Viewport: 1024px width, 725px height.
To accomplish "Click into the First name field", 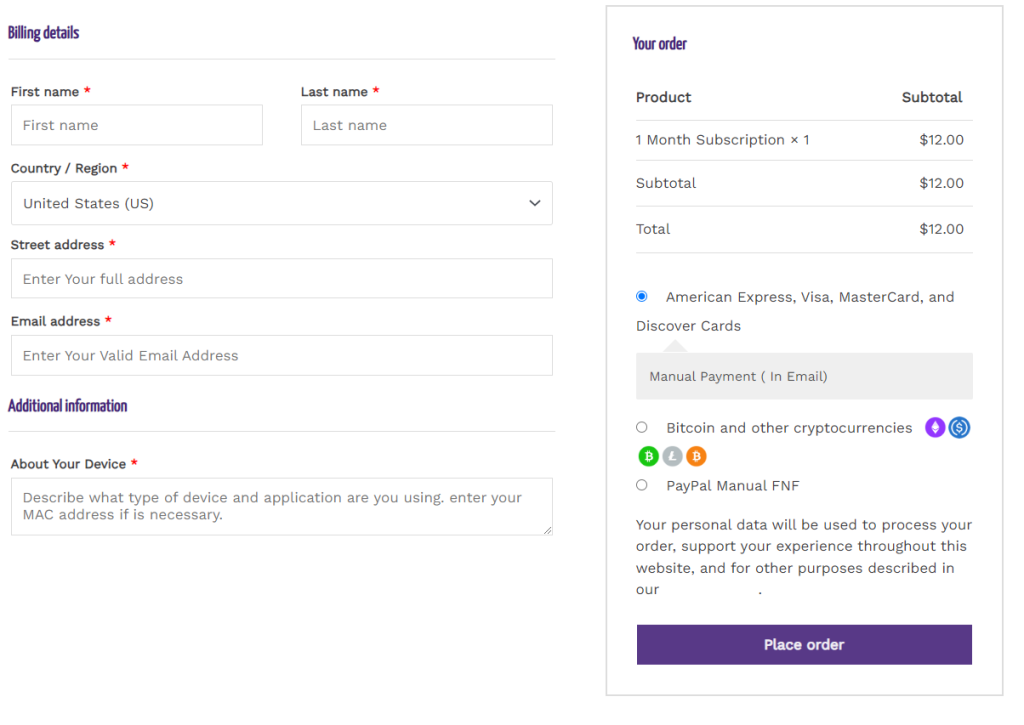I will point(137,125).
